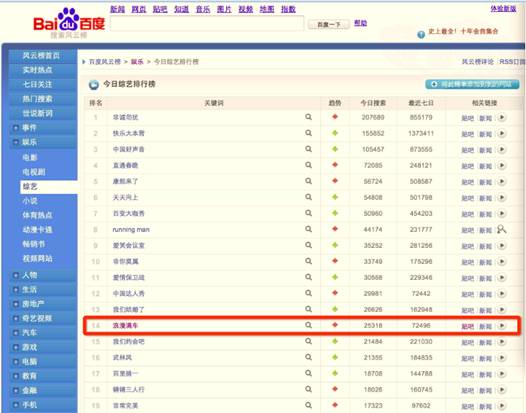Open the 音乐 tab in top navigation

(203, 9)
